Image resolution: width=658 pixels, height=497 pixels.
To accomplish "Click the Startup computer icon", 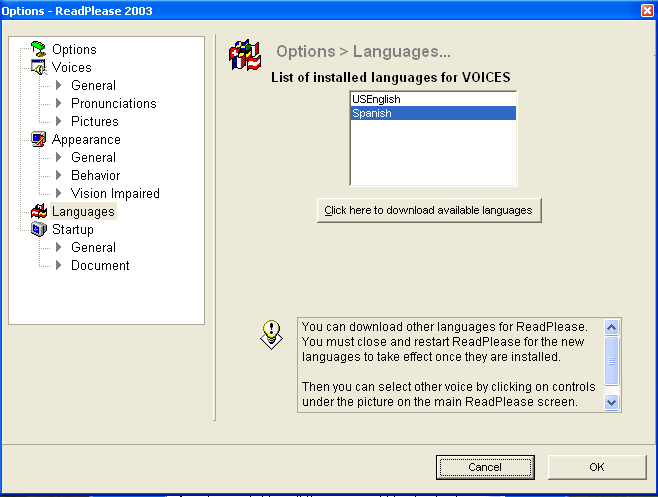I will 39,229.
